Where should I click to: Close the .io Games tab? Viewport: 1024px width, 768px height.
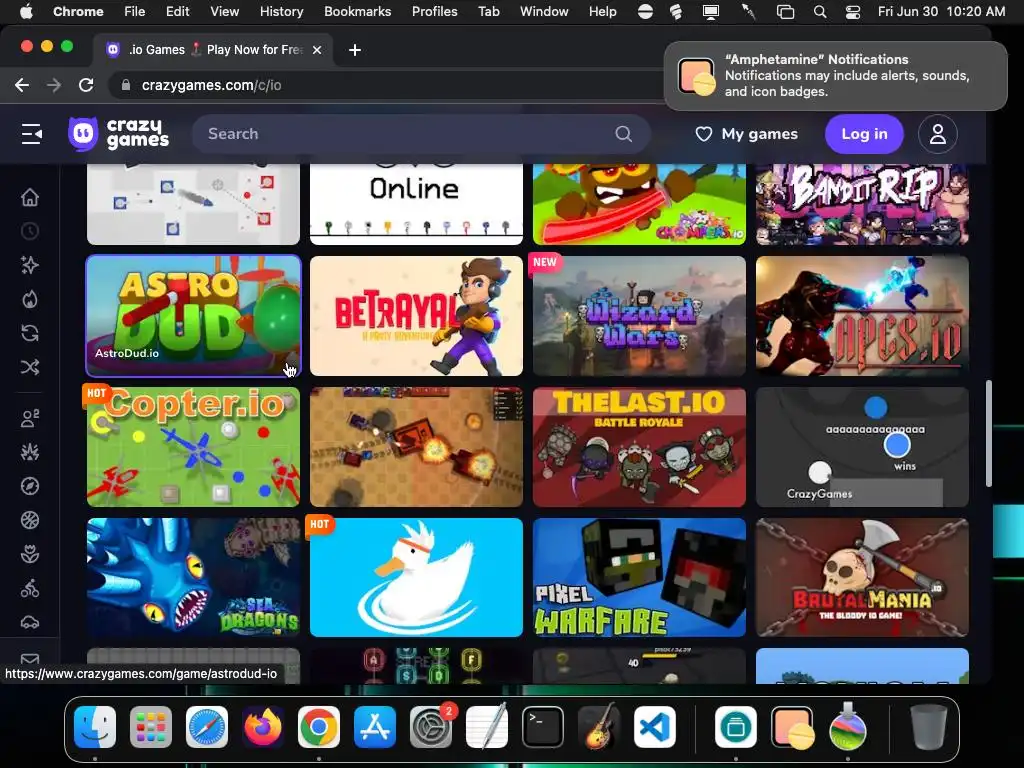click(x=317, y=50)
